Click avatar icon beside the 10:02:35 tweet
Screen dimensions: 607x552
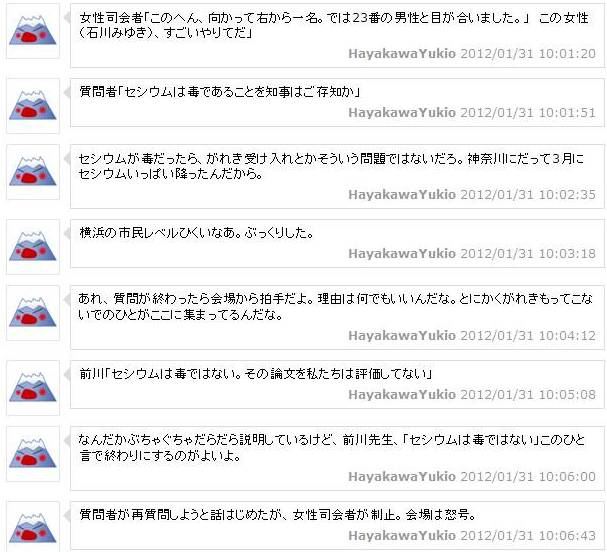tap(33, 172)
